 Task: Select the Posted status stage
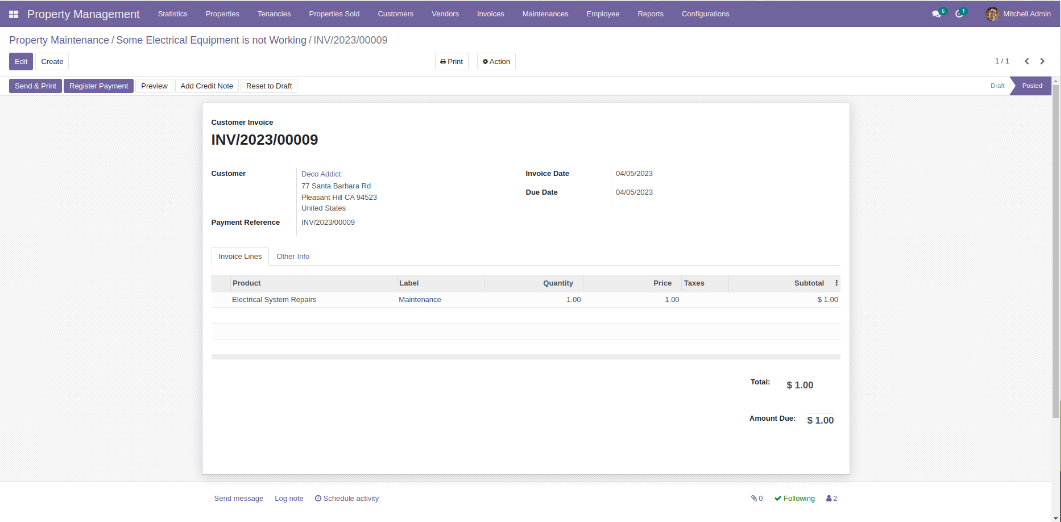(1031, 86)
